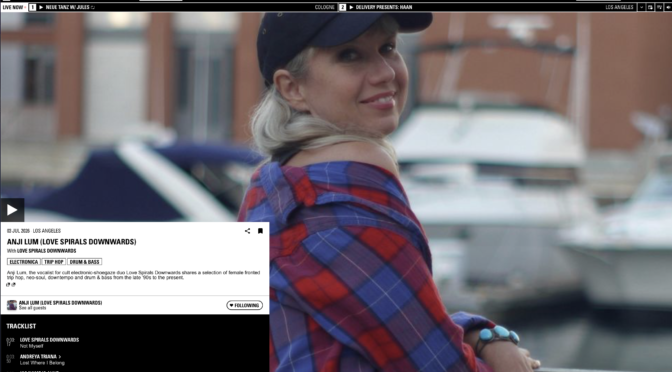Click the share icon on the episode card

pos(247,231)
